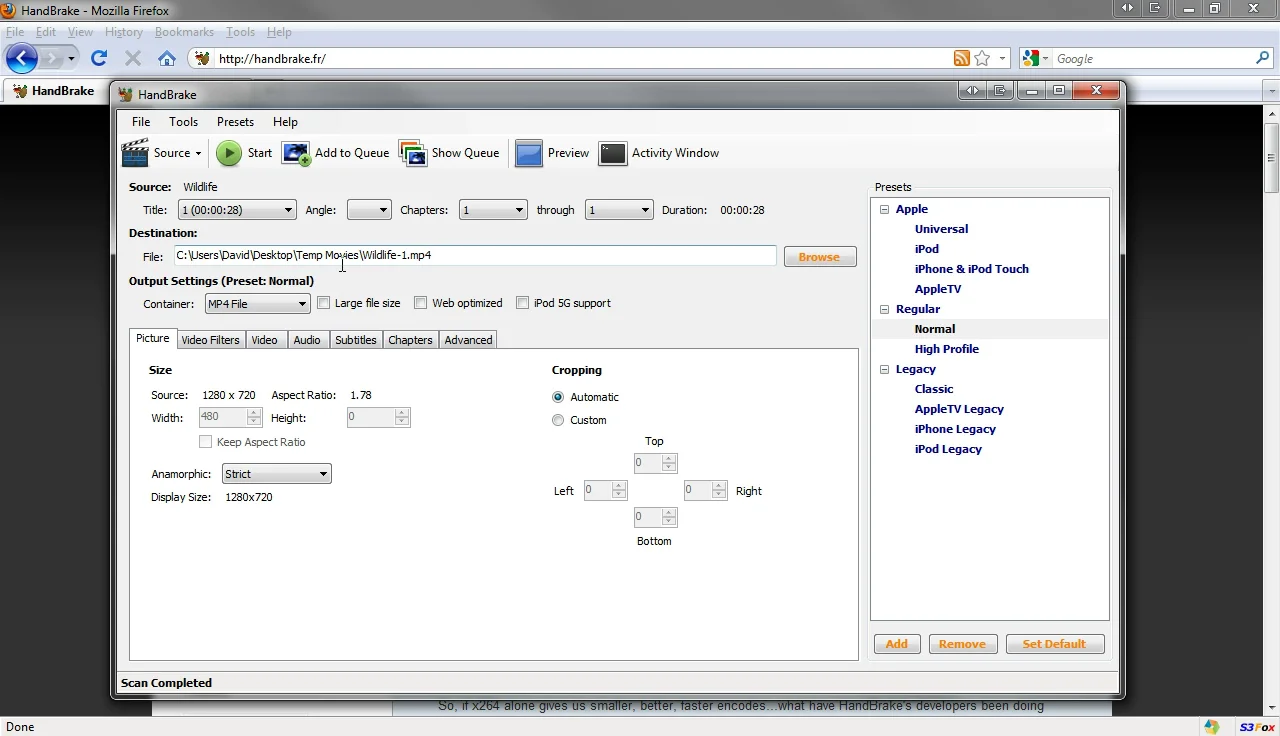This screenshot has height=736, width=1280.
Task: Reload the page in Firefox
Action: tap(99, 58)
